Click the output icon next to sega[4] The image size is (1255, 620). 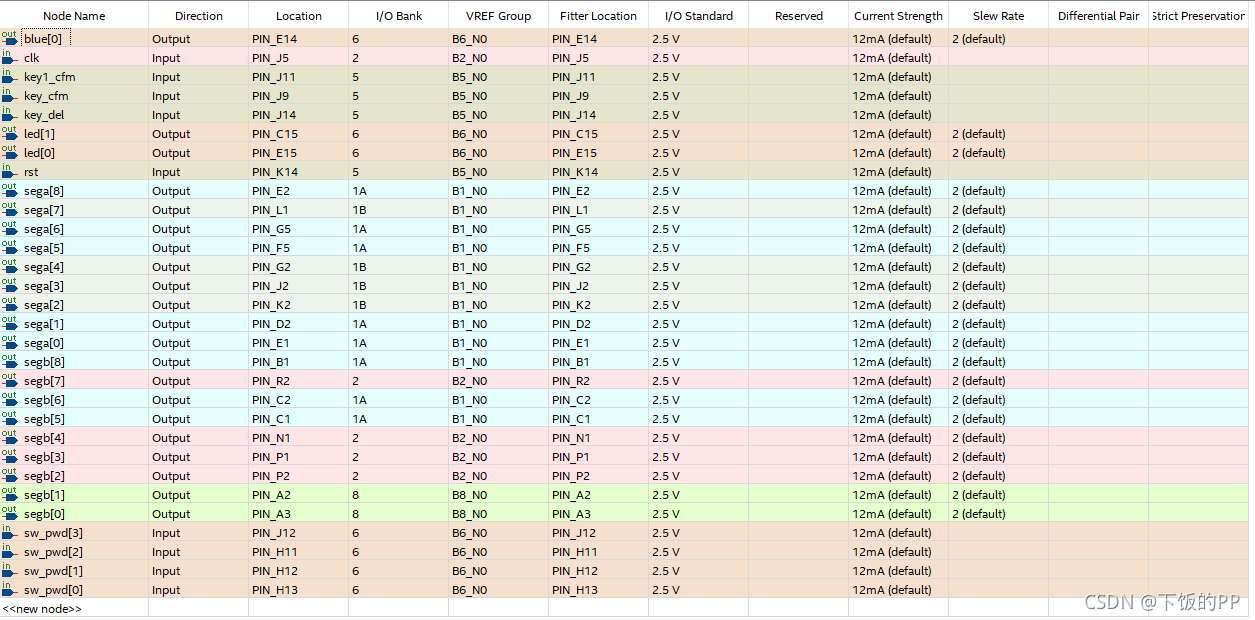pos(10,267)
